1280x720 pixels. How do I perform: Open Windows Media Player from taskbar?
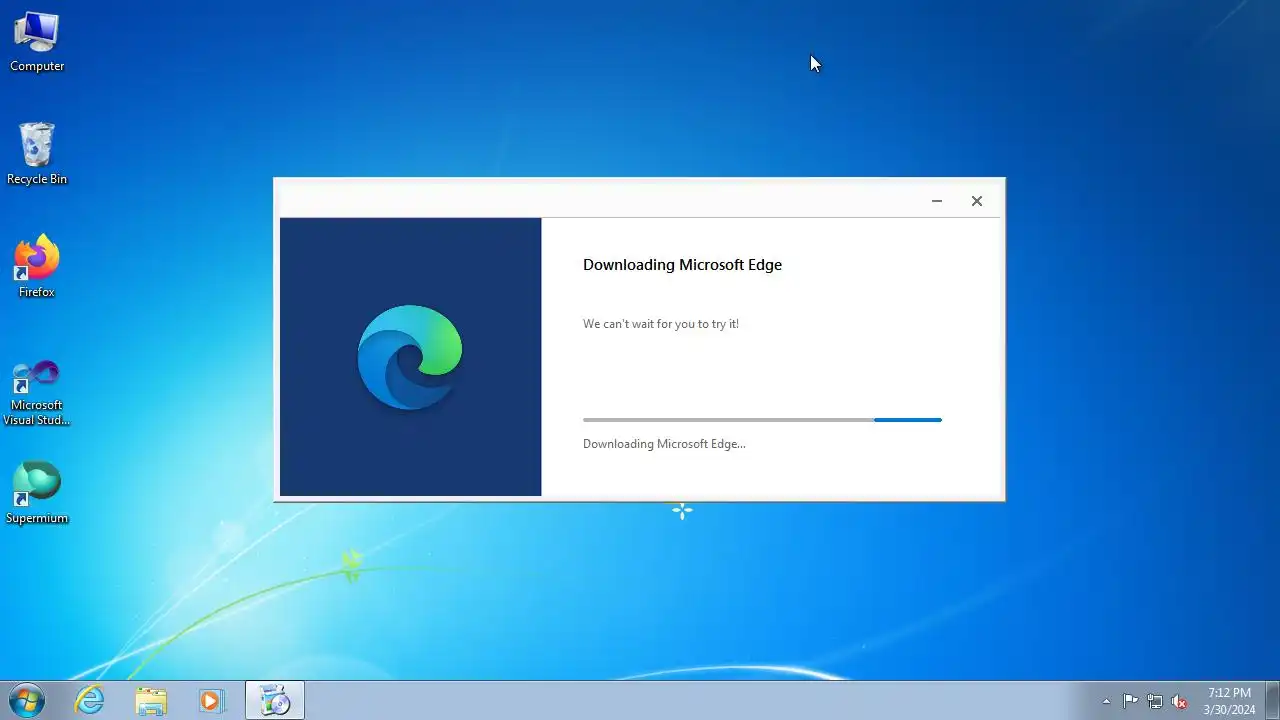[x=211, y=700]
